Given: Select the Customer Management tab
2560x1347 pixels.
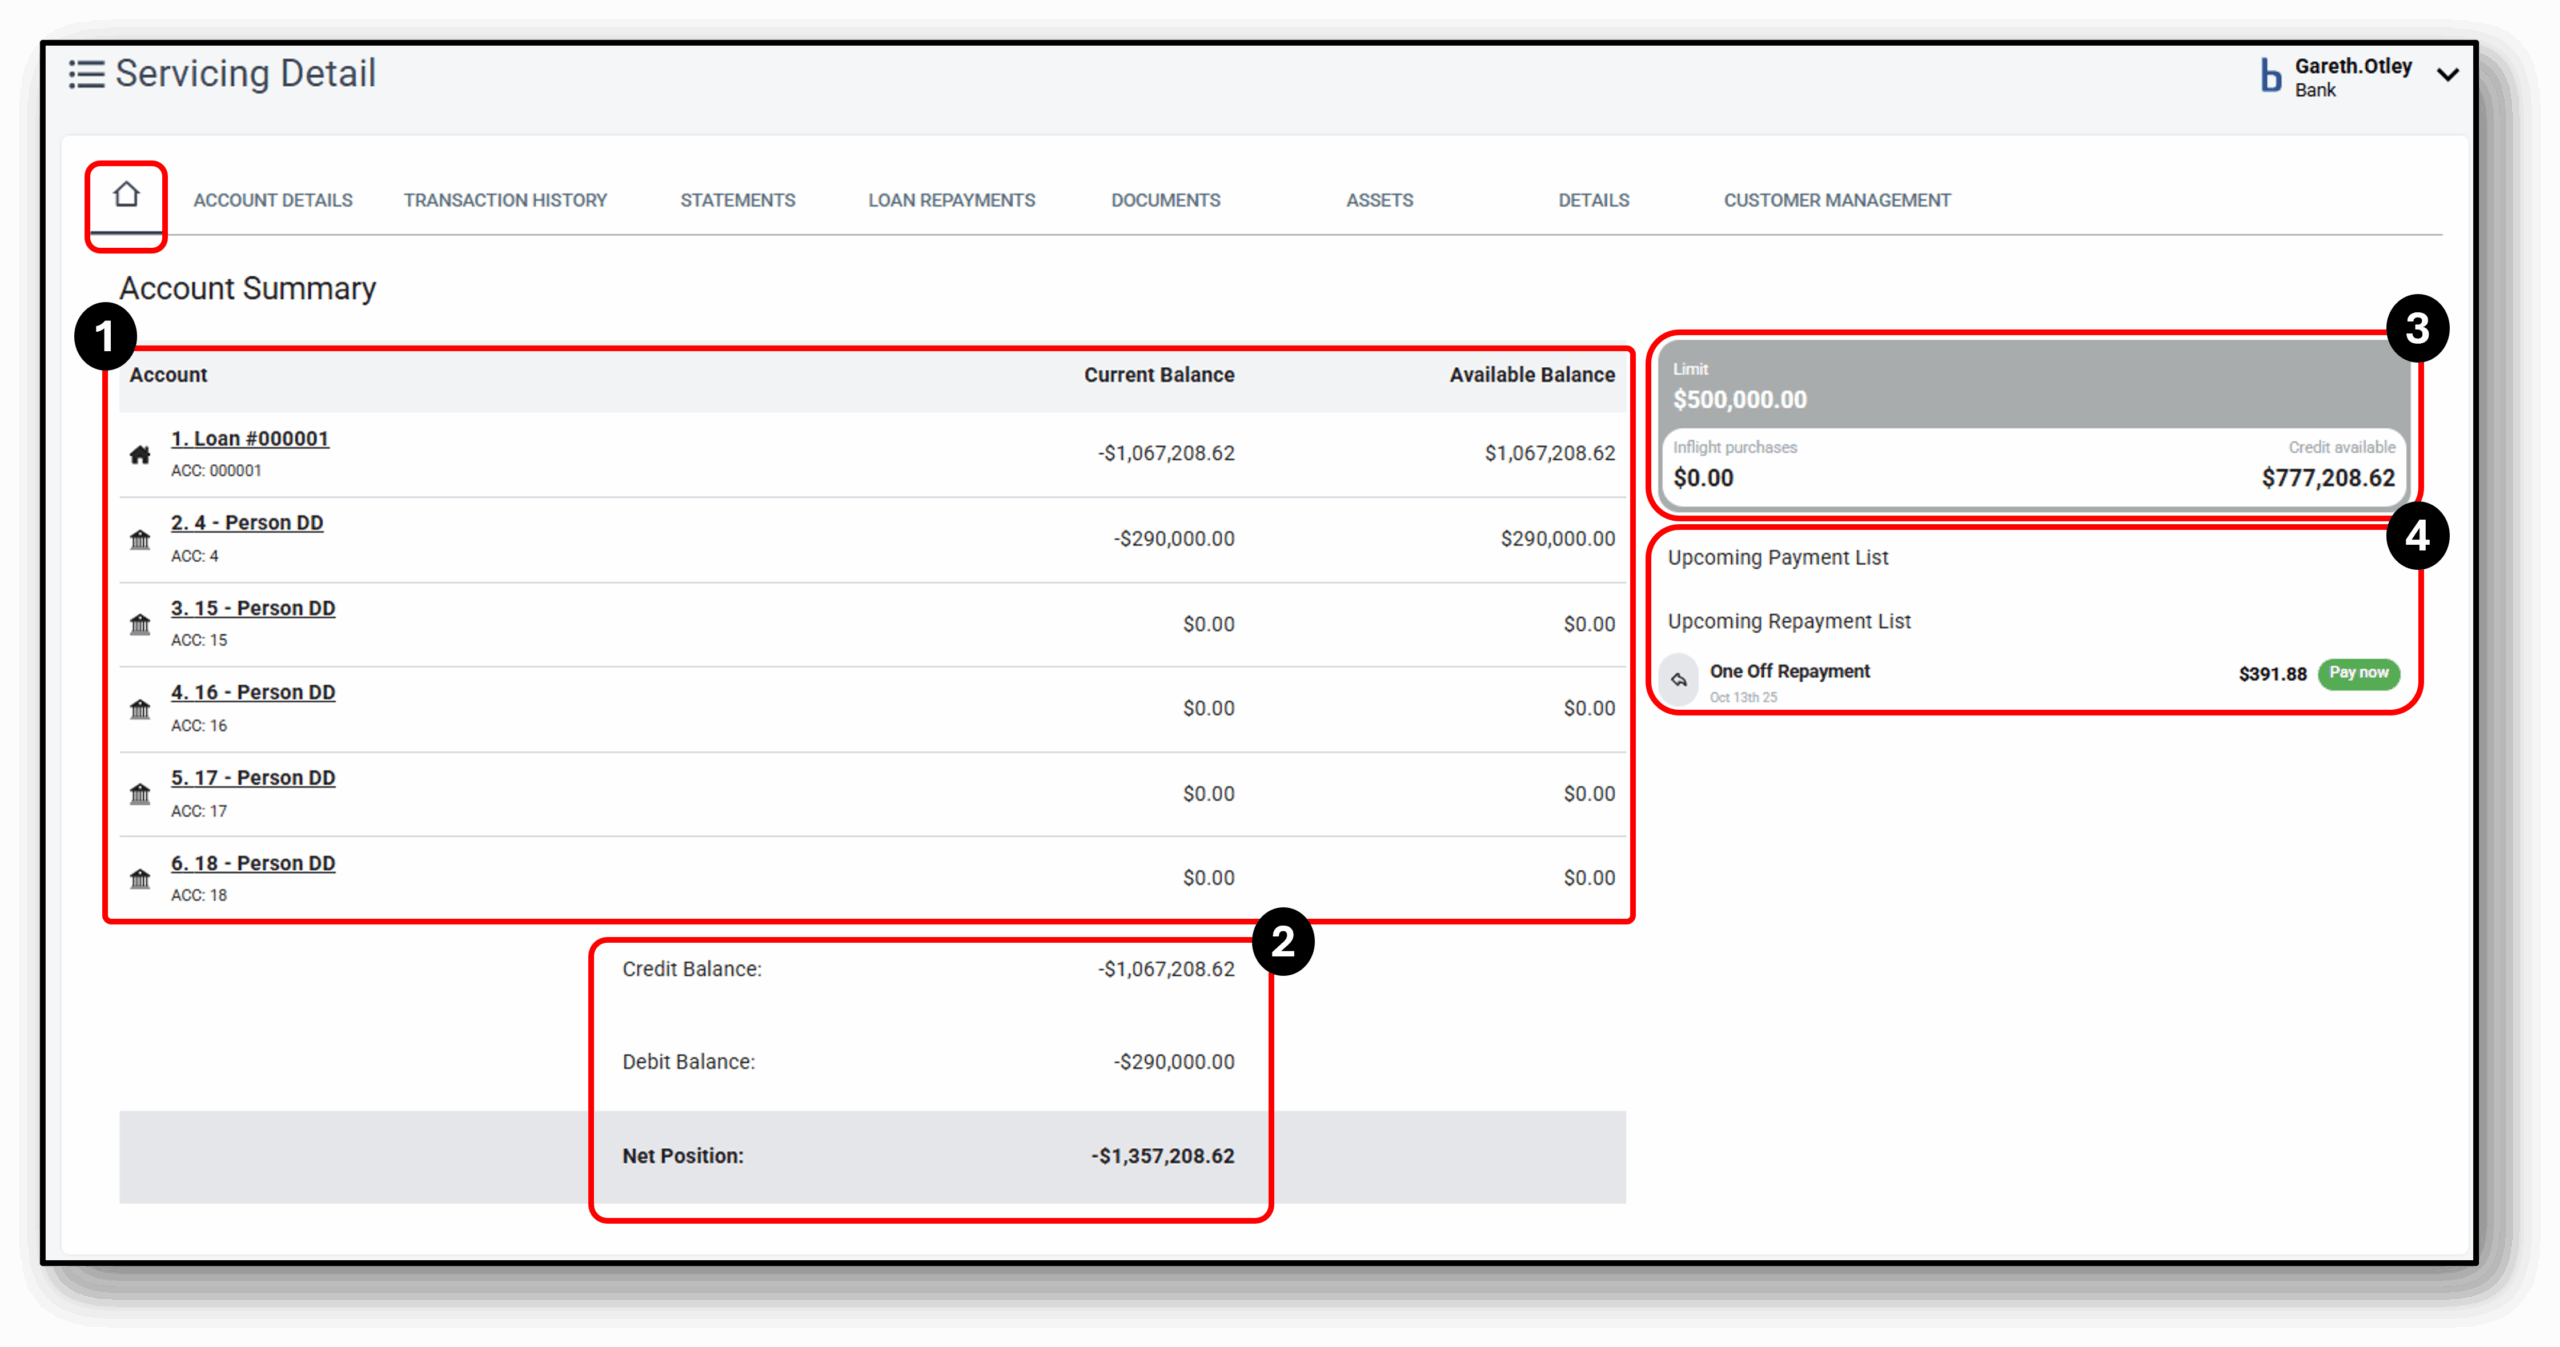Looking at the screenshot, I should click(1836, 200).
